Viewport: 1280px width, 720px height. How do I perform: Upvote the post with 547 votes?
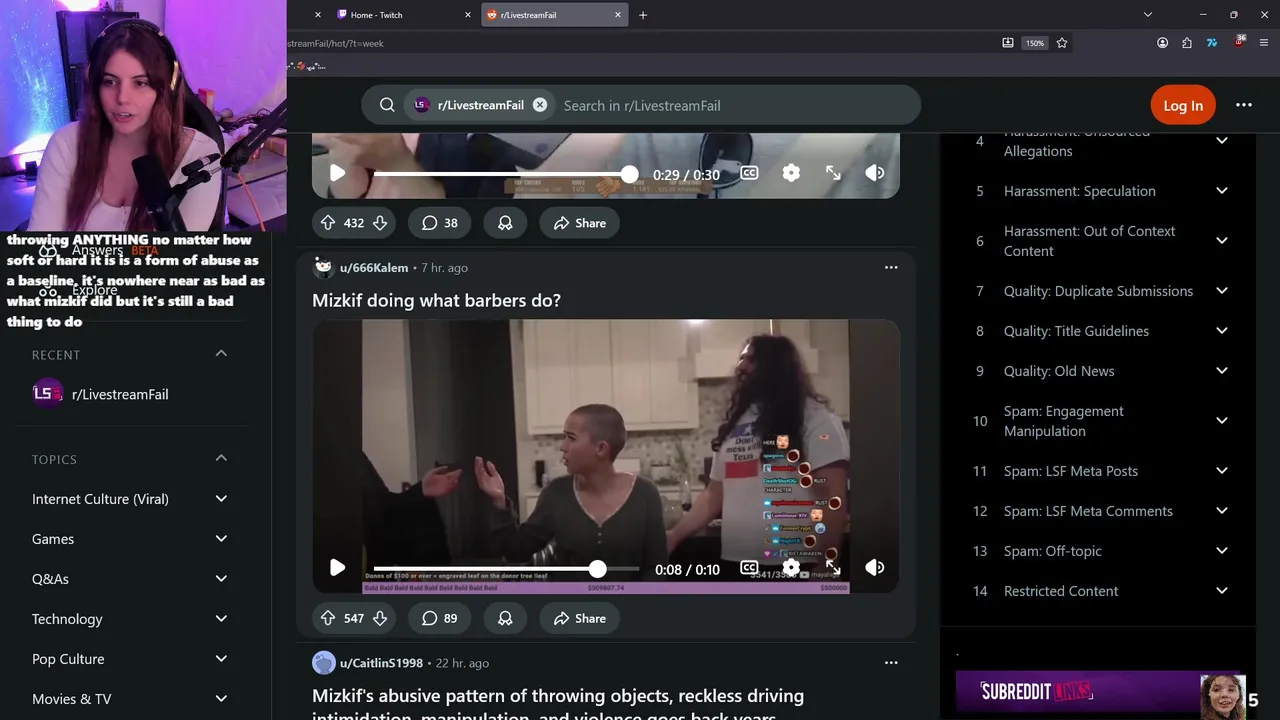[328, 618]
